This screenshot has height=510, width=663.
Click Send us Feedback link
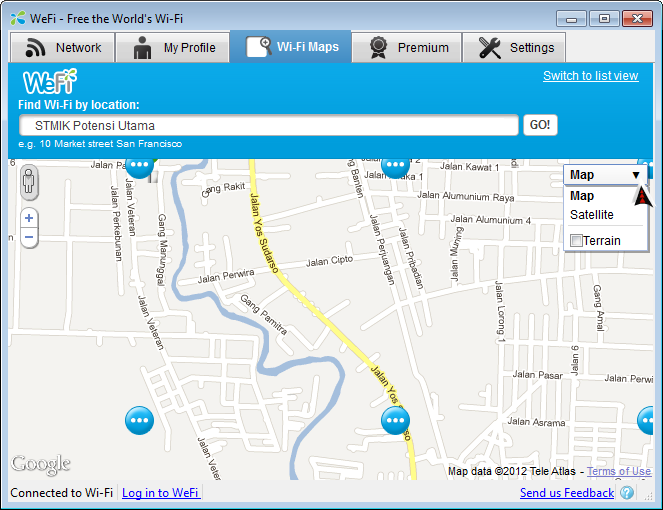coord(567,493)
